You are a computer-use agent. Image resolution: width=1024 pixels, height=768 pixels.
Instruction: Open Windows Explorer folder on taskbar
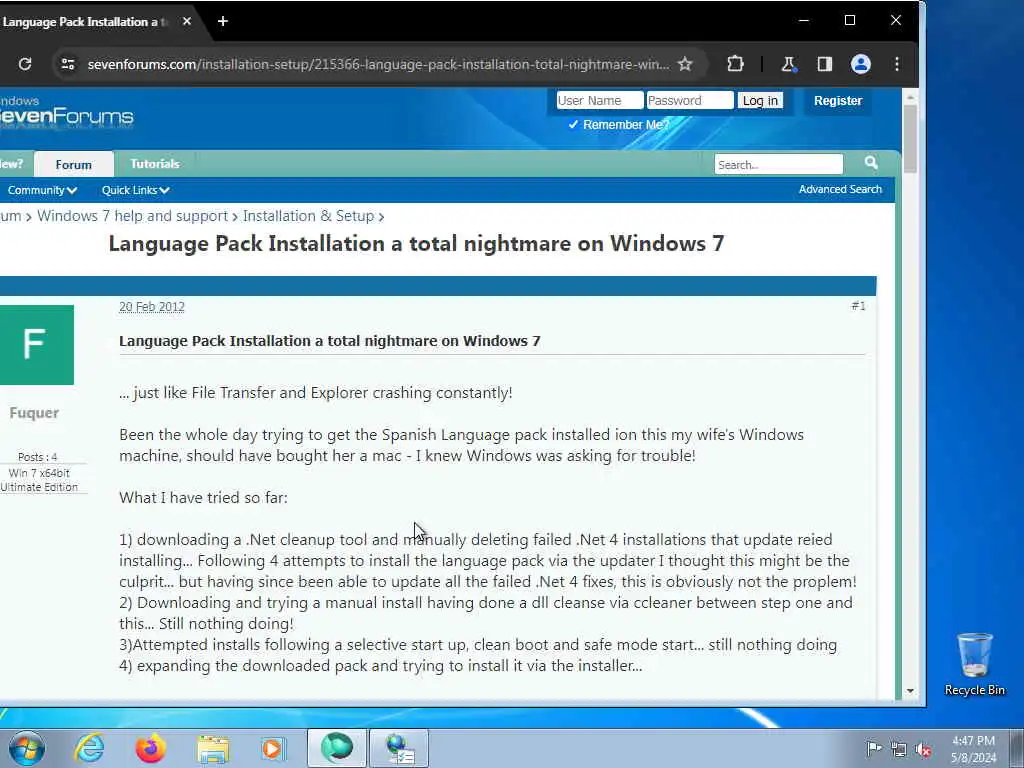pyautogui.click(x=213, y=750)
